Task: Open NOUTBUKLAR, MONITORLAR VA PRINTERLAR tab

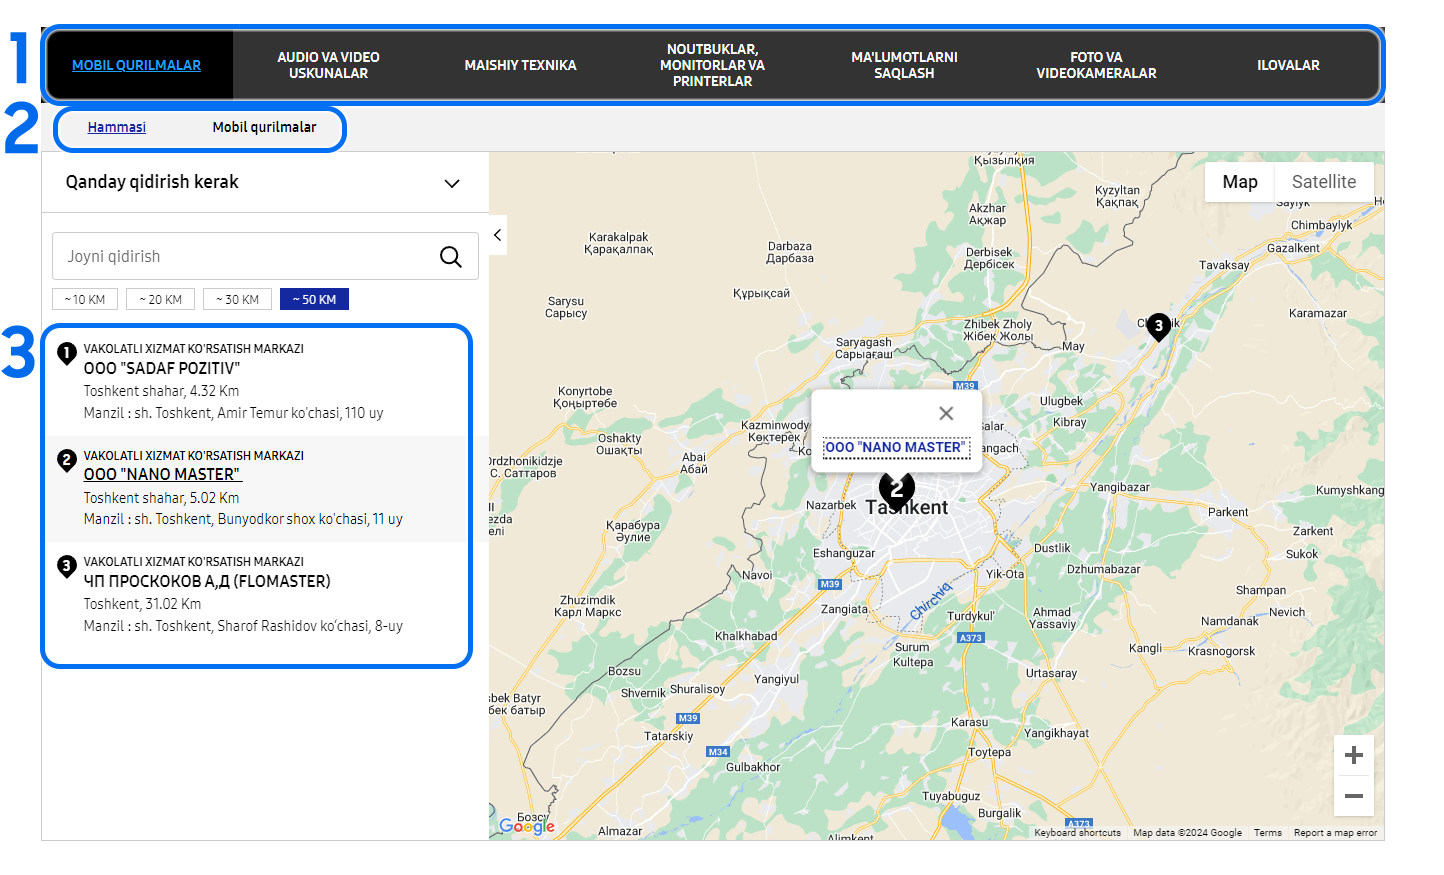Action: (x=713, y=65)
